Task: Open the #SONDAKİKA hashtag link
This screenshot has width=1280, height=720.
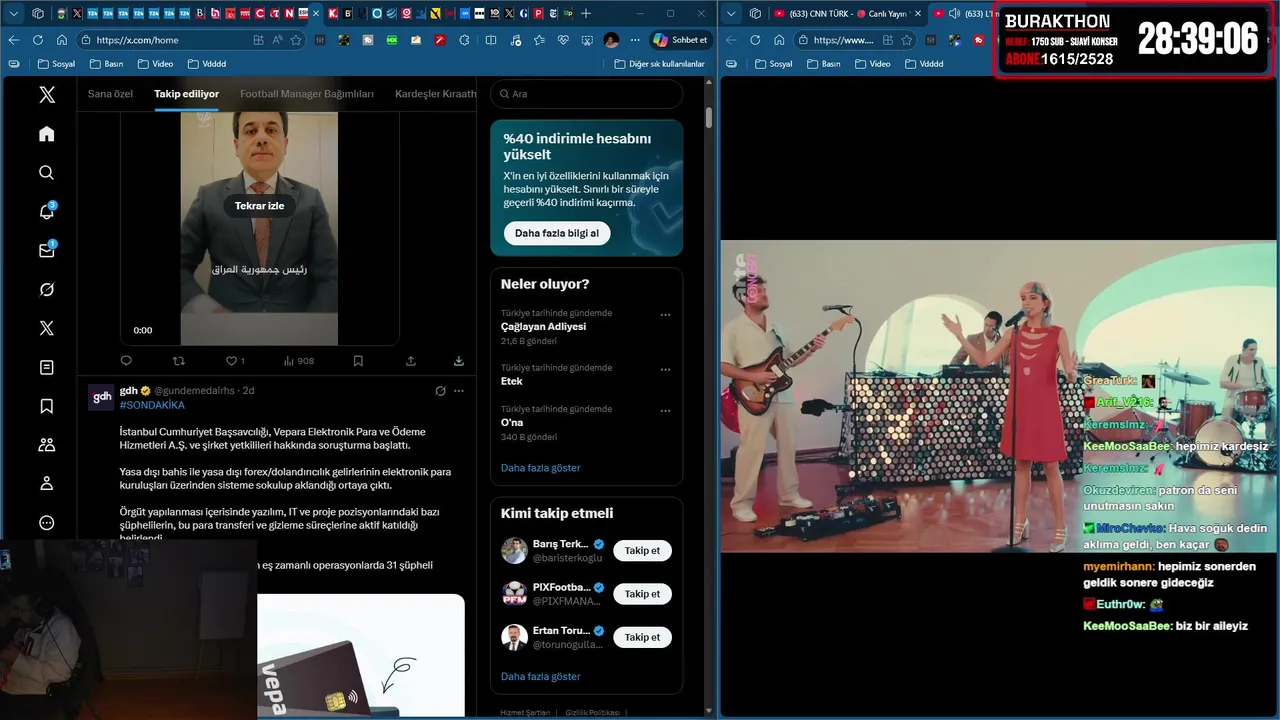Action: tap(152, 405)
